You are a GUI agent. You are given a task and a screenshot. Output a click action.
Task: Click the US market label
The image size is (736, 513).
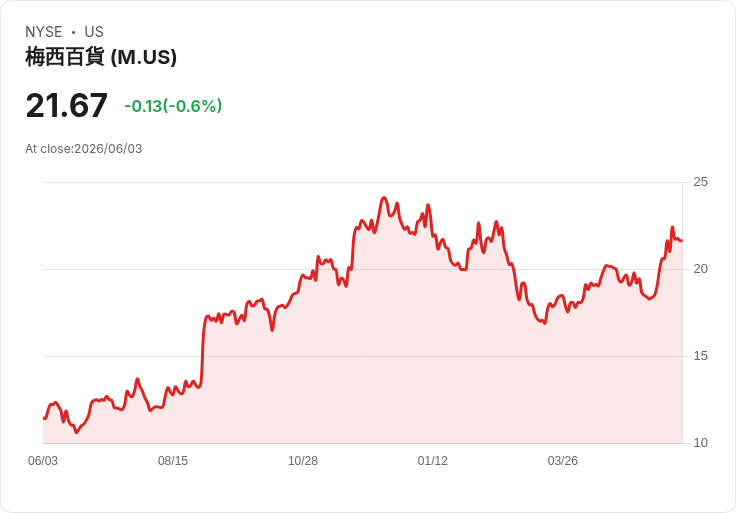click(94, 32)
